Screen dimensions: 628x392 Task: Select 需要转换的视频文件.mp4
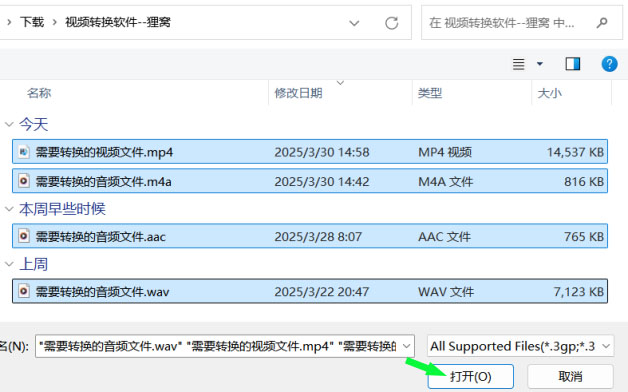pyautogui.click(x=104, y=152)
